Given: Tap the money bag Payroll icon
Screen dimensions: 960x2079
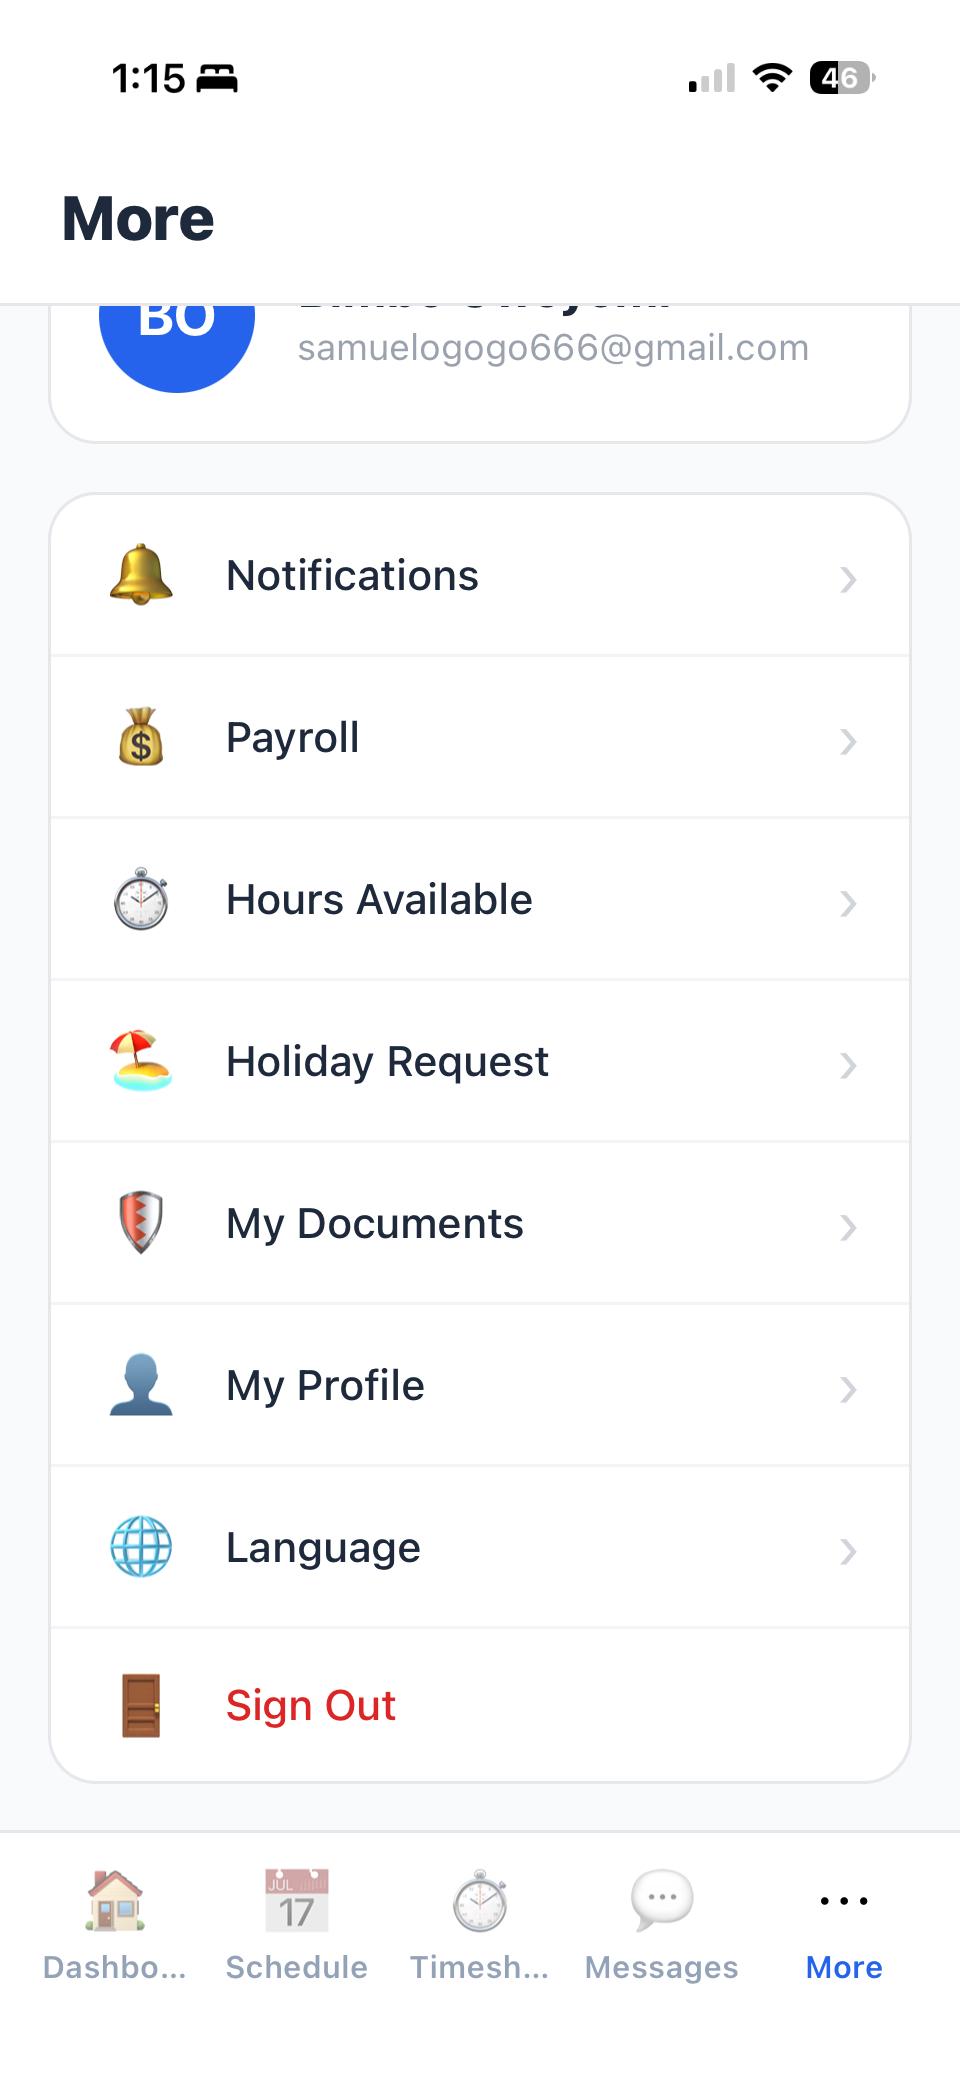Looking at the screenshot, I should (141, 737).
